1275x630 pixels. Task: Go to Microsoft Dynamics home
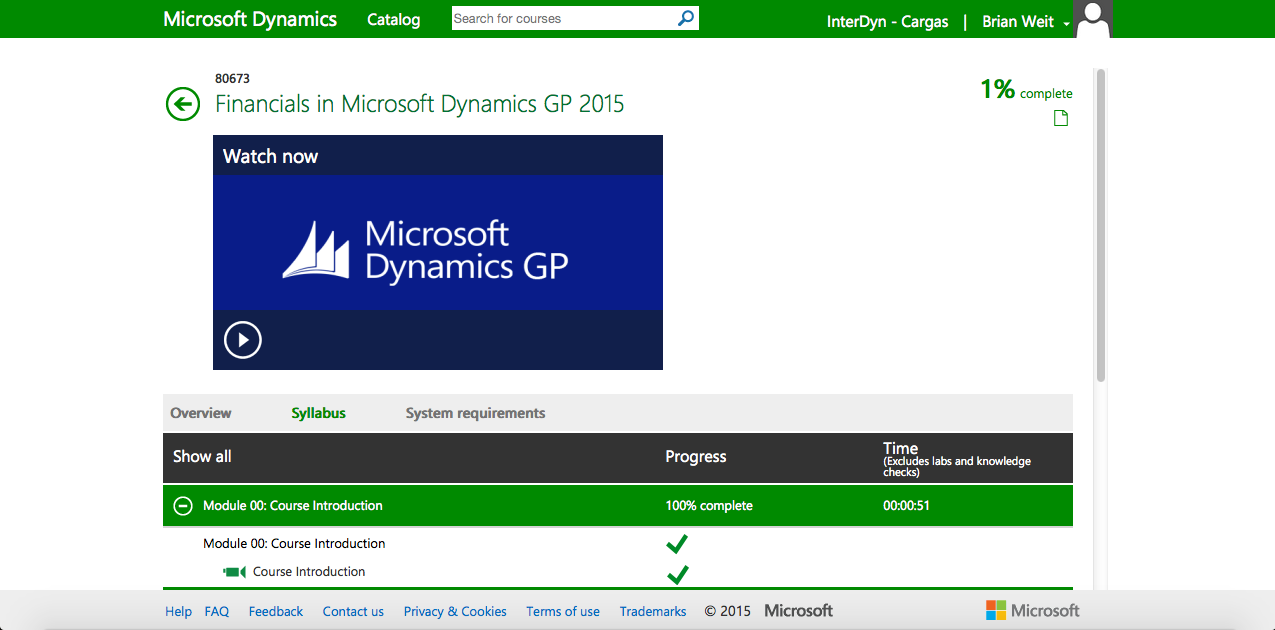(x=250, y=20)
